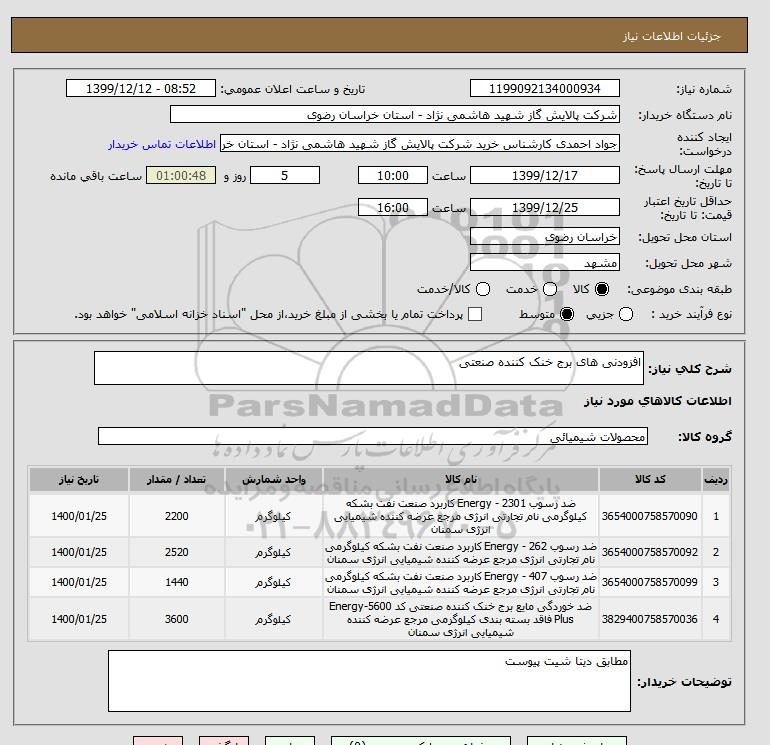The width and height of the screenshot is (770, 745).
Task: Click the quantity cell 3600
Action: (x=177, y=619)
